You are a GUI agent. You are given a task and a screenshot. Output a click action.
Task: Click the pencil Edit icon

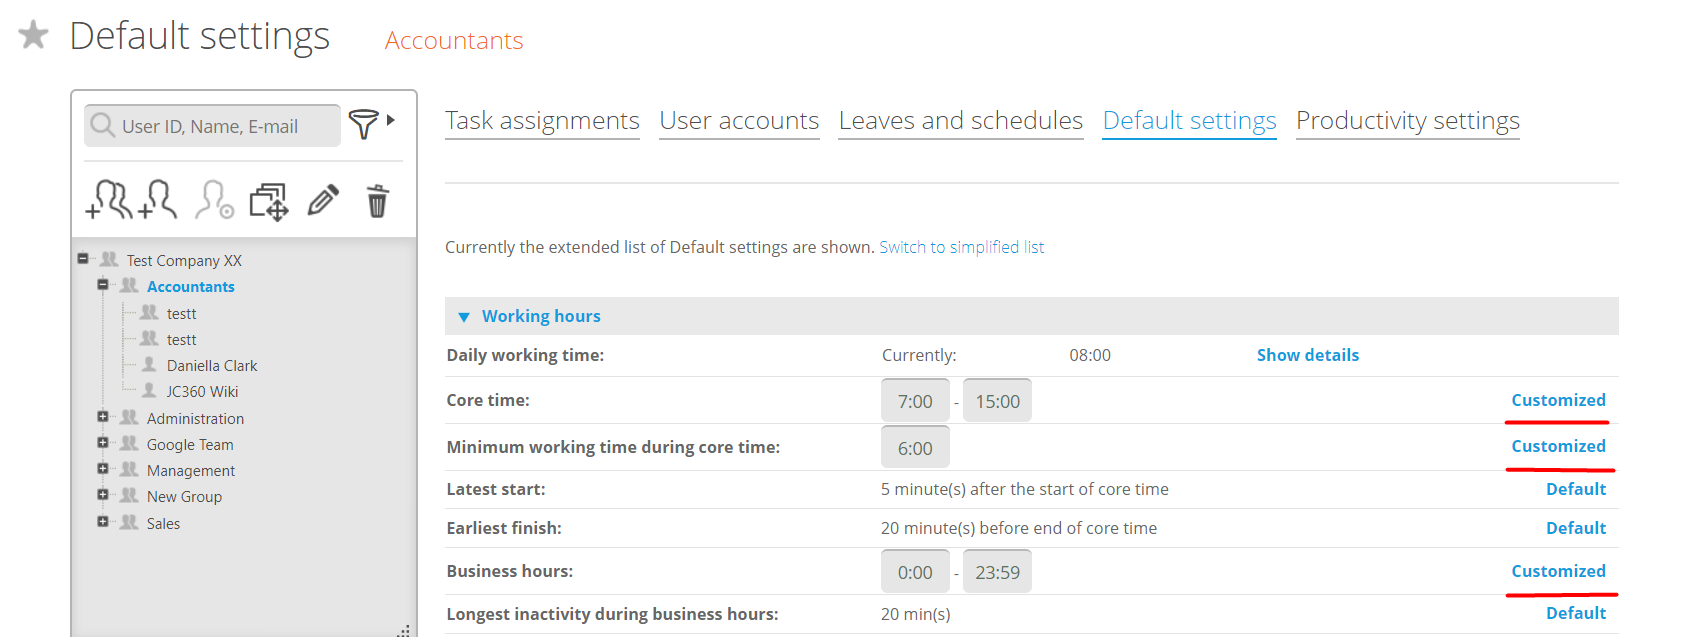[x=323, y=201]
